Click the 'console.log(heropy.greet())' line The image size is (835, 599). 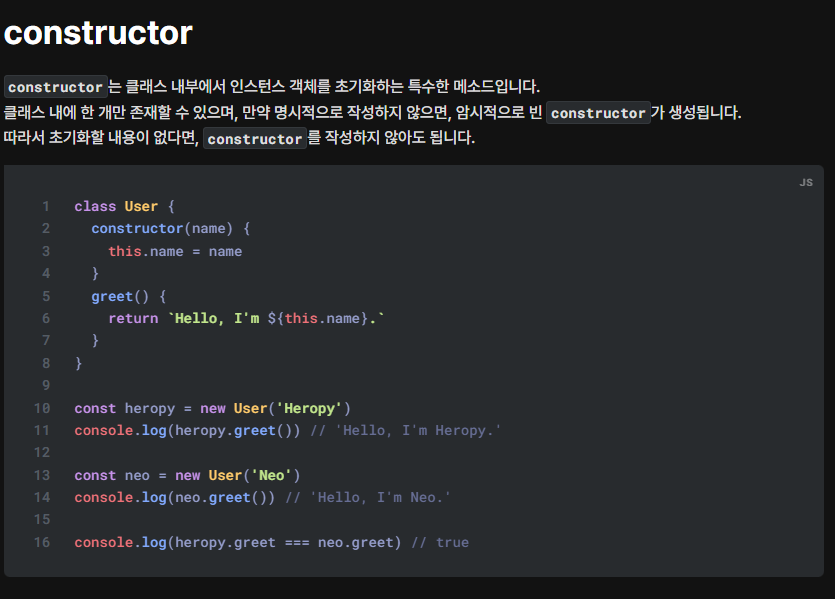[288, 431]
